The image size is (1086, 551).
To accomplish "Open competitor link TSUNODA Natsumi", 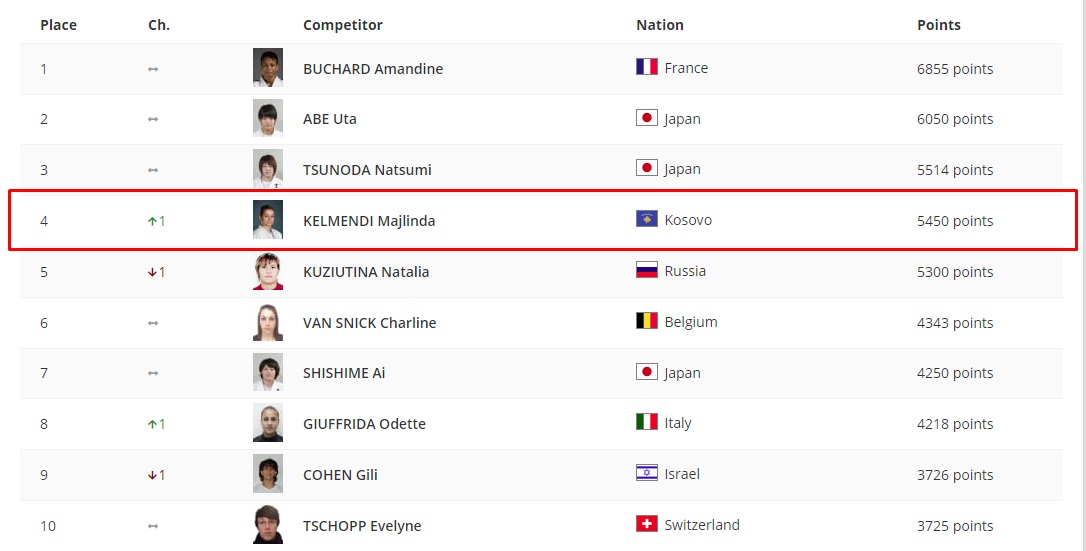I will tap(367, 170).
